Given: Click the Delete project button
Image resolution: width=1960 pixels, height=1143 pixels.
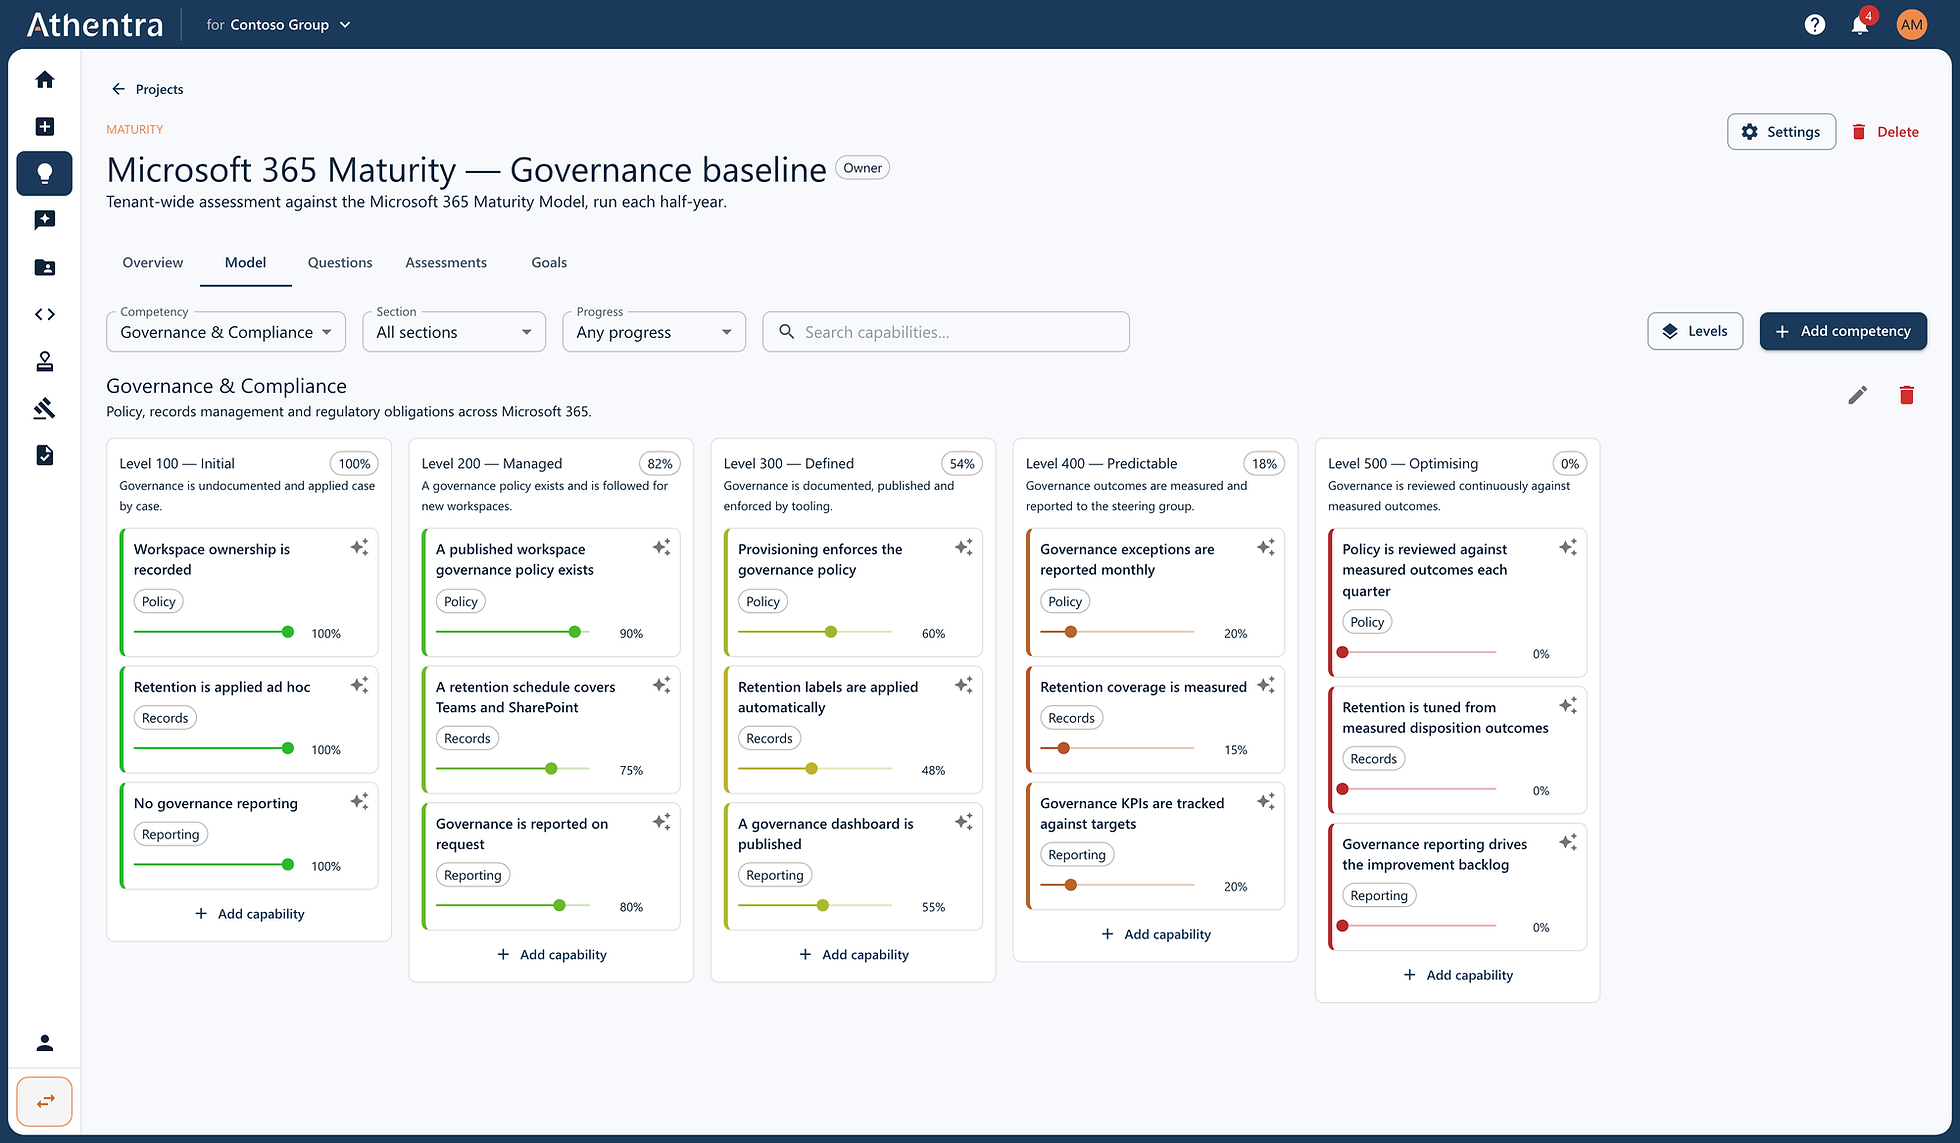Looking at the screenshot, I should [1885, 132].
